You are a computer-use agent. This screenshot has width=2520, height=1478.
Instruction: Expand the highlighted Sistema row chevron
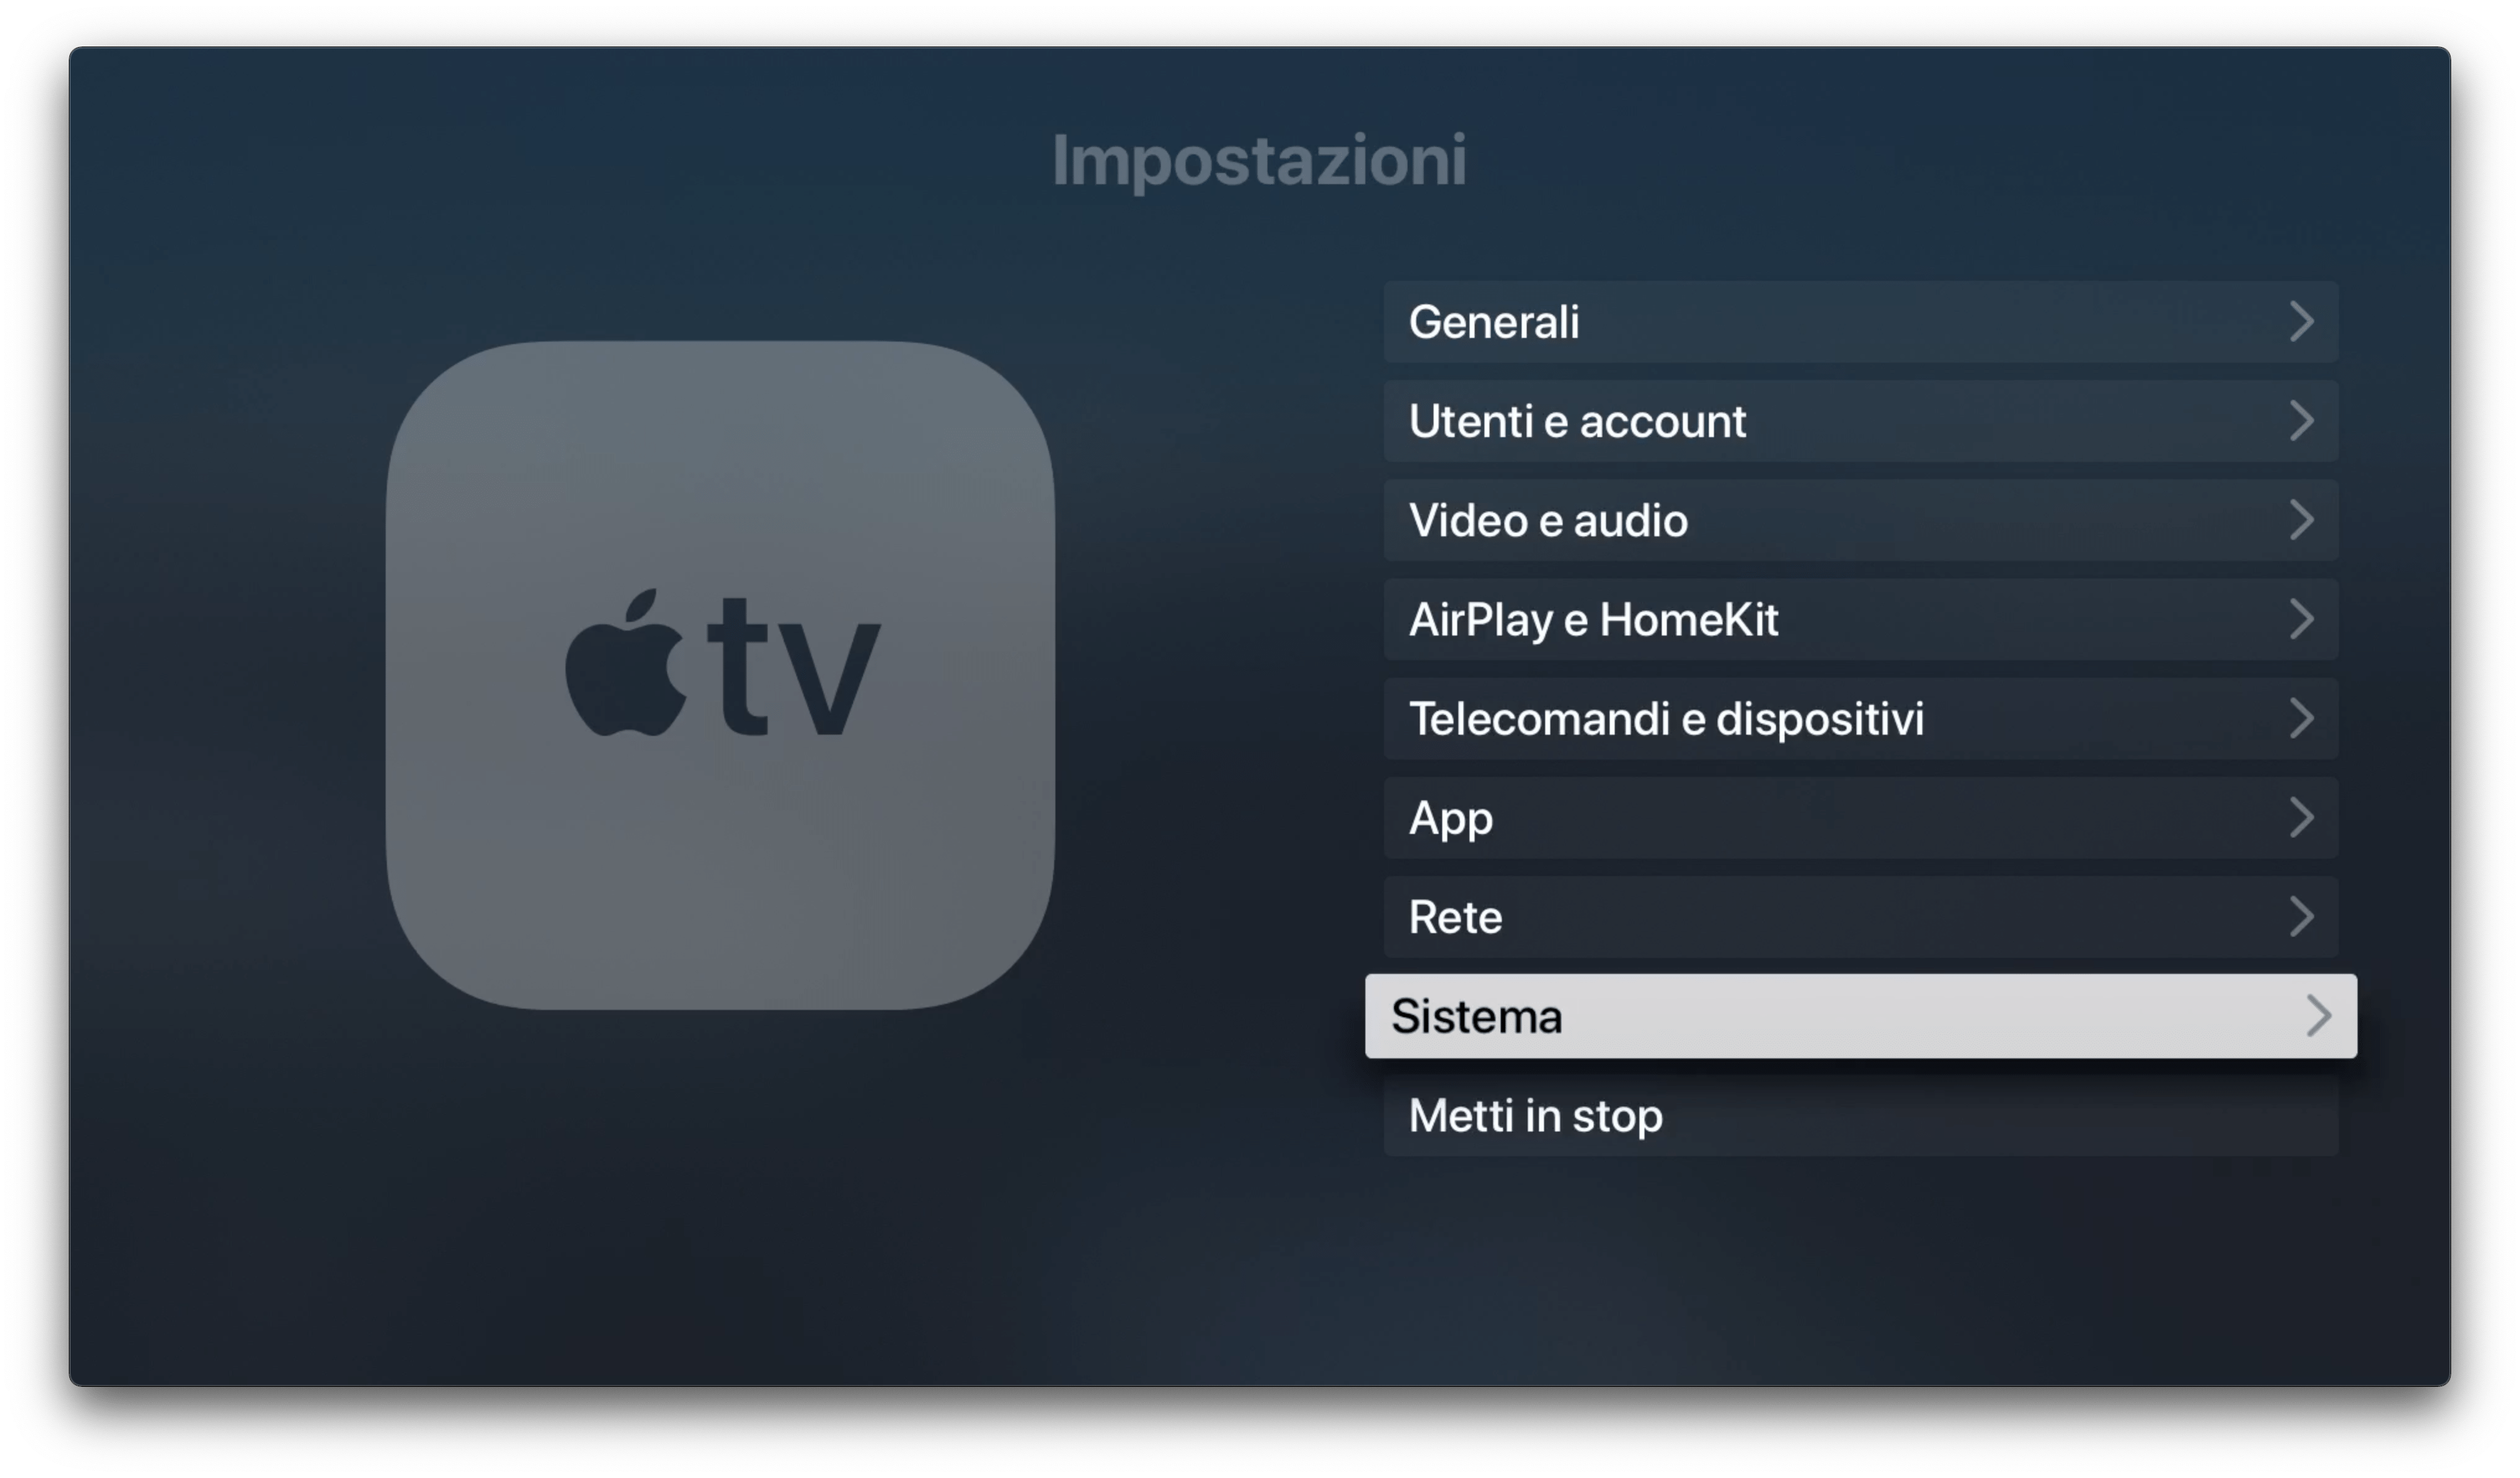click(2320, 1016)
